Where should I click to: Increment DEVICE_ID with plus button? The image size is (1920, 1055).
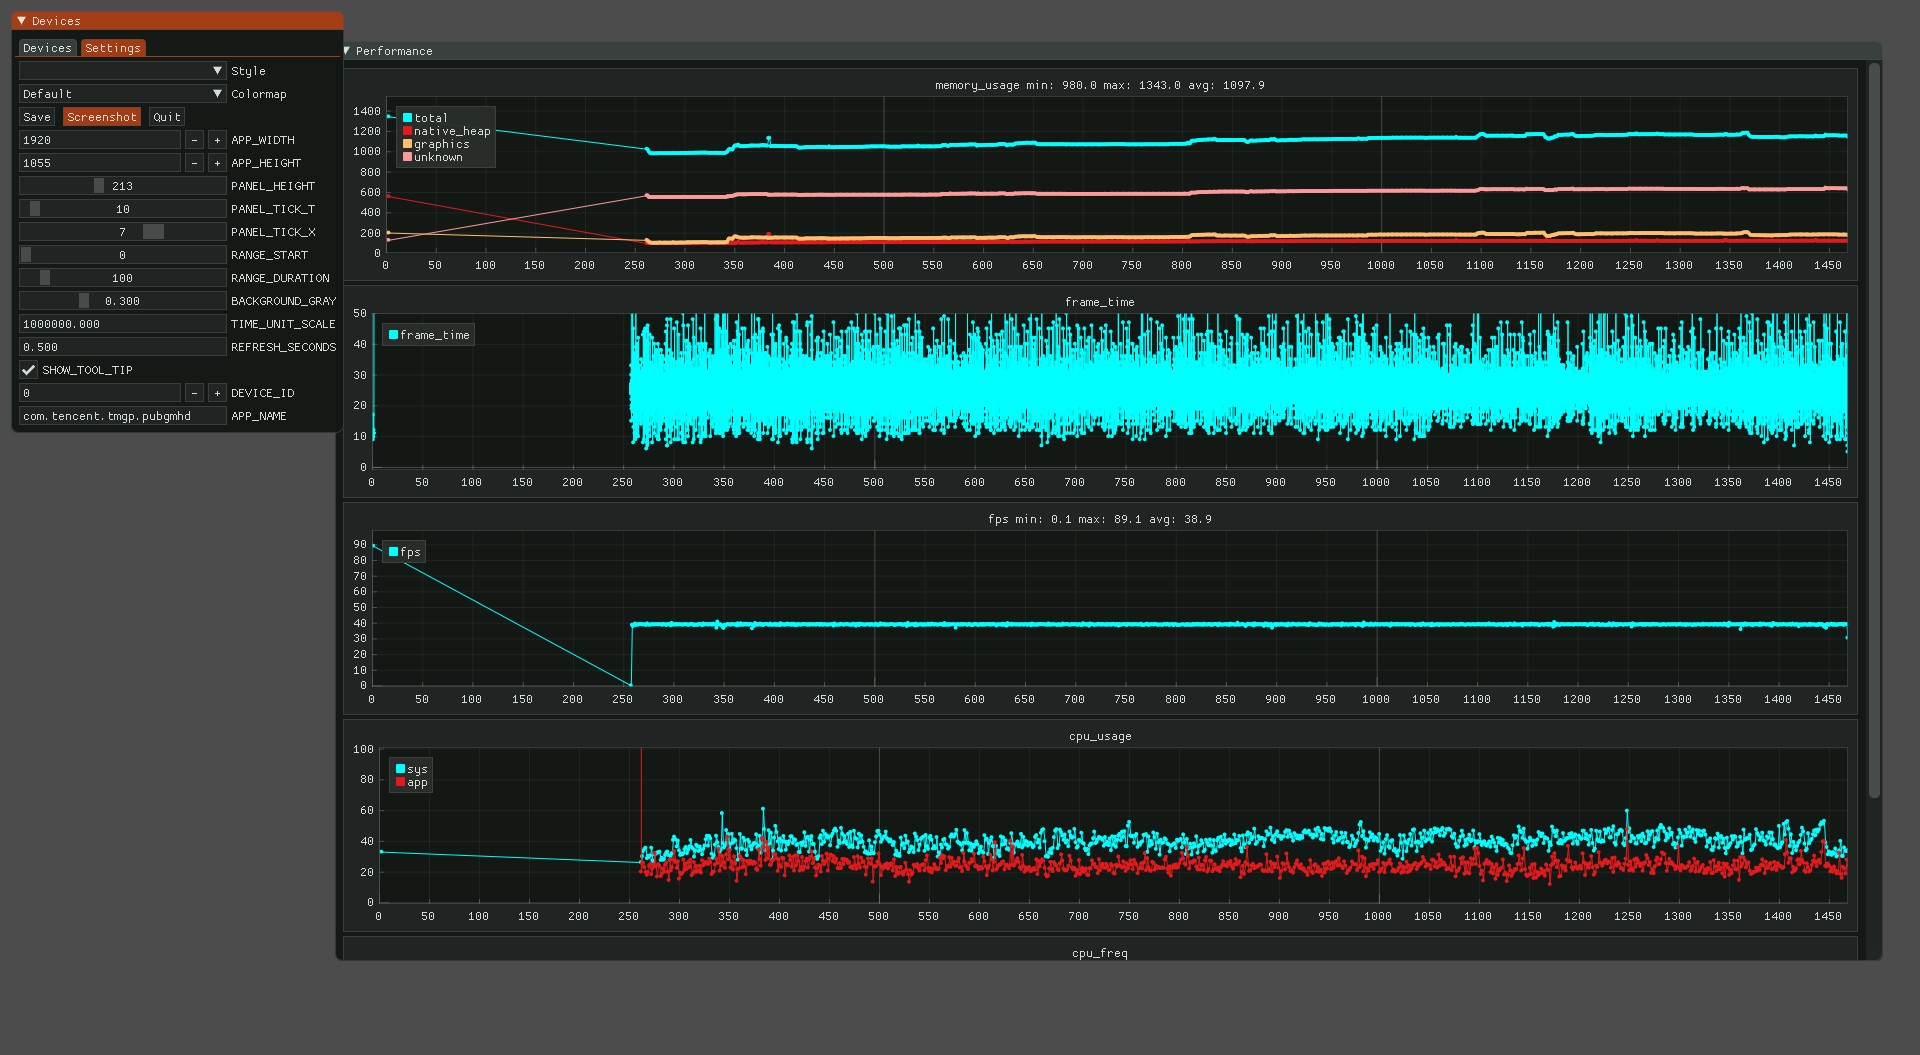pos(217,393)
